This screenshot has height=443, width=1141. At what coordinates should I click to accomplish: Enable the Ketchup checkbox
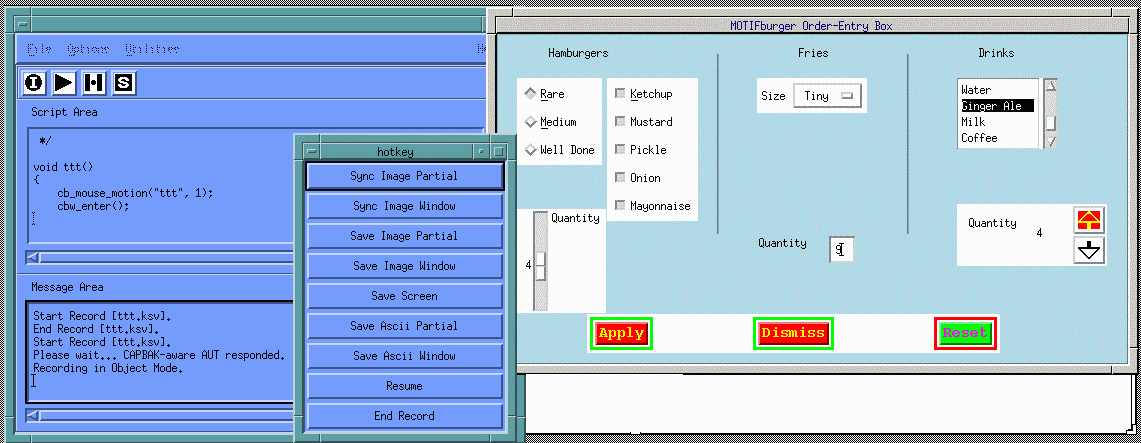pyautogui.click(x=620, y=94)
